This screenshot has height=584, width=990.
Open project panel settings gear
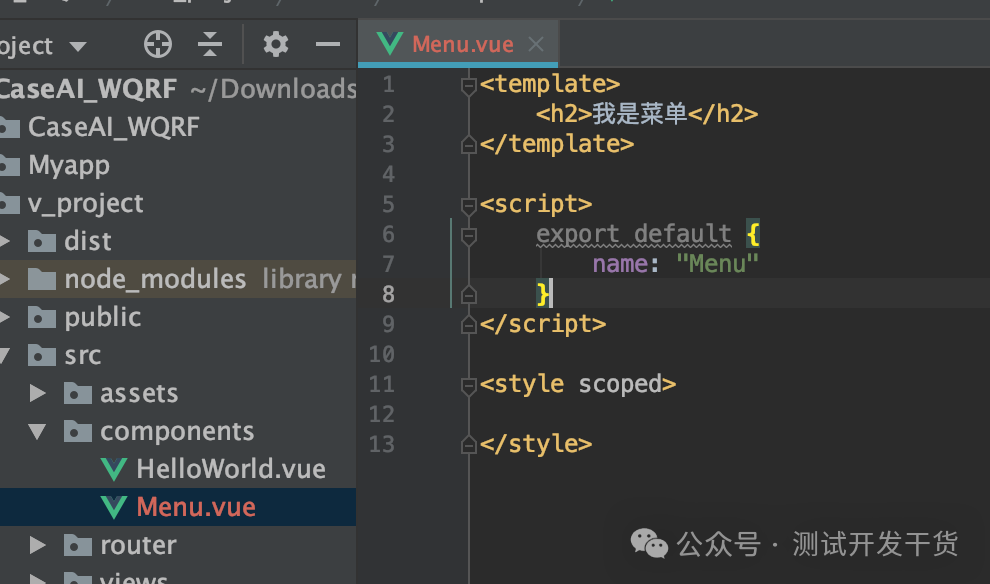click(x=275, y=44)
